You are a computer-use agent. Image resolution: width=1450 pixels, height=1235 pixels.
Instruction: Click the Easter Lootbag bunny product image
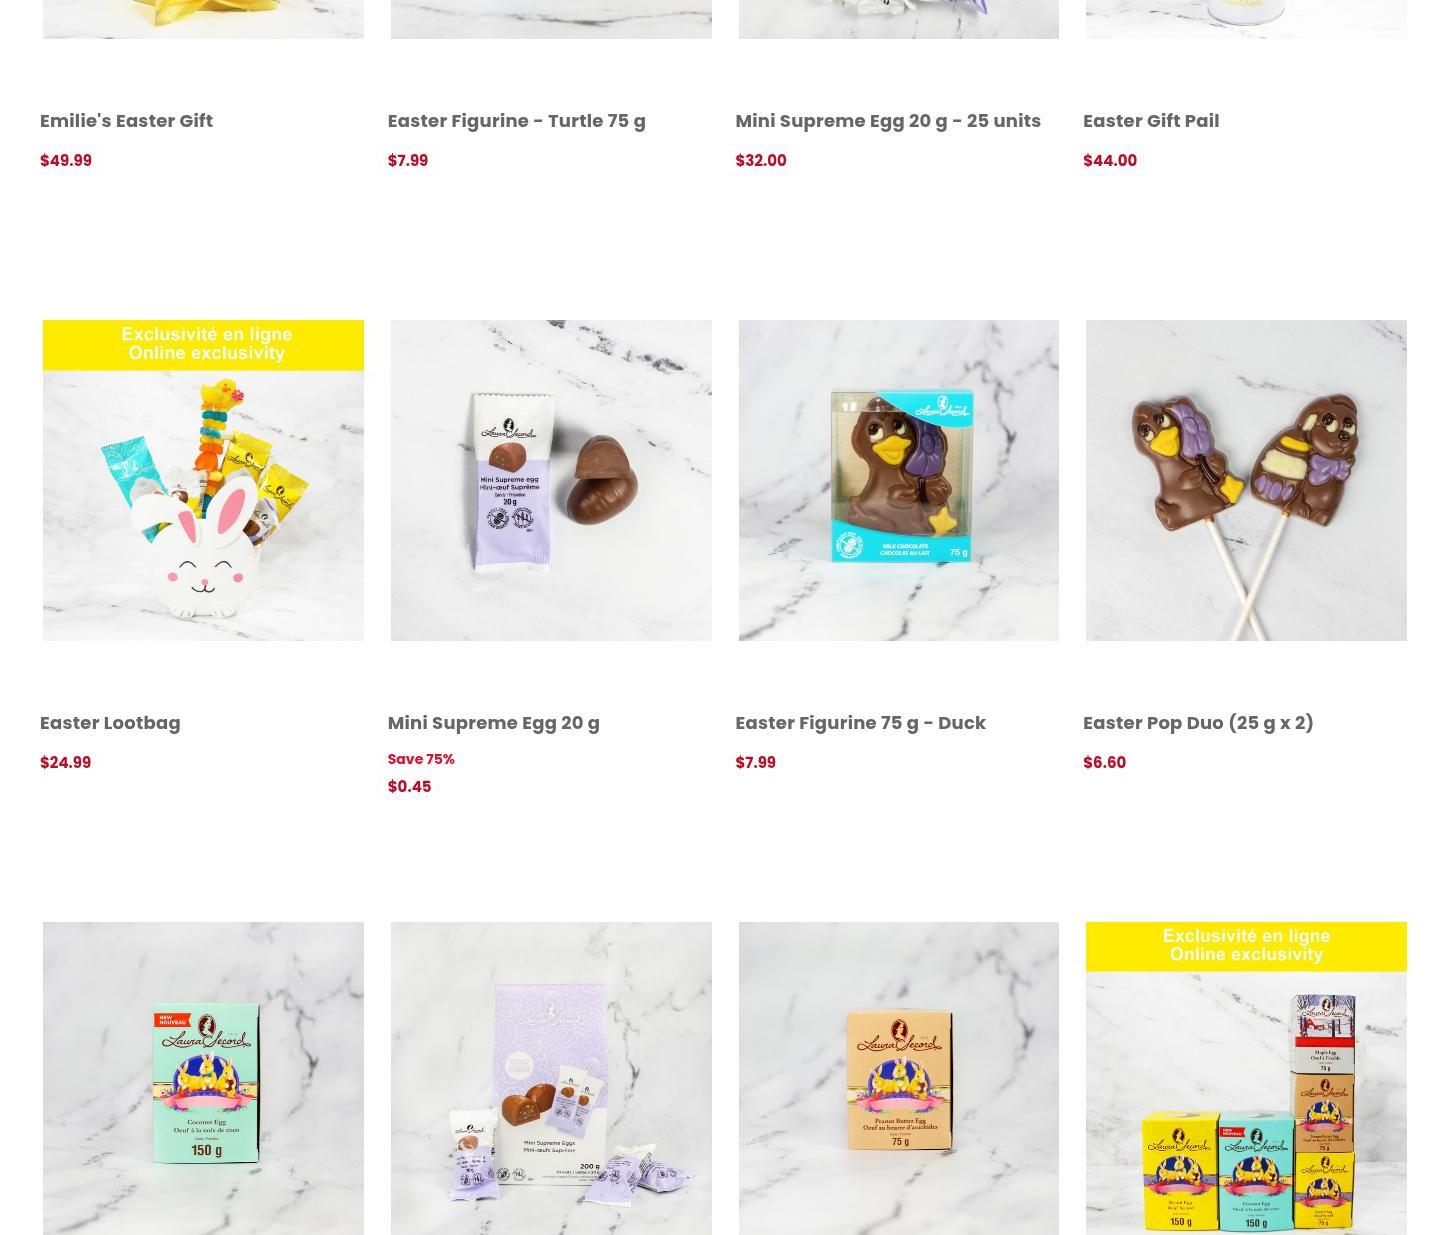coord(203,480)
